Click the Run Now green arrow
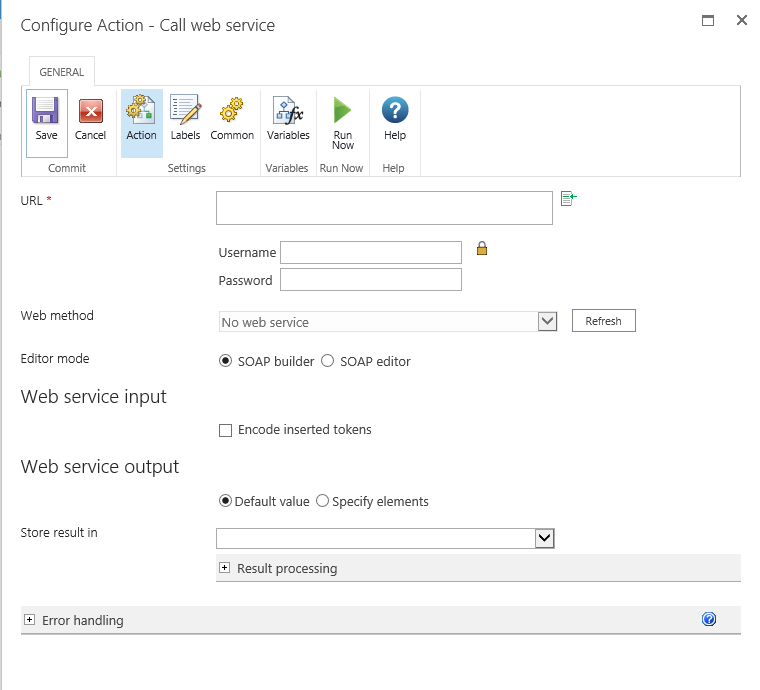Image resolution: width=760 pixels, height=690 pixels. pyautogui.click(x=343, y=111)
